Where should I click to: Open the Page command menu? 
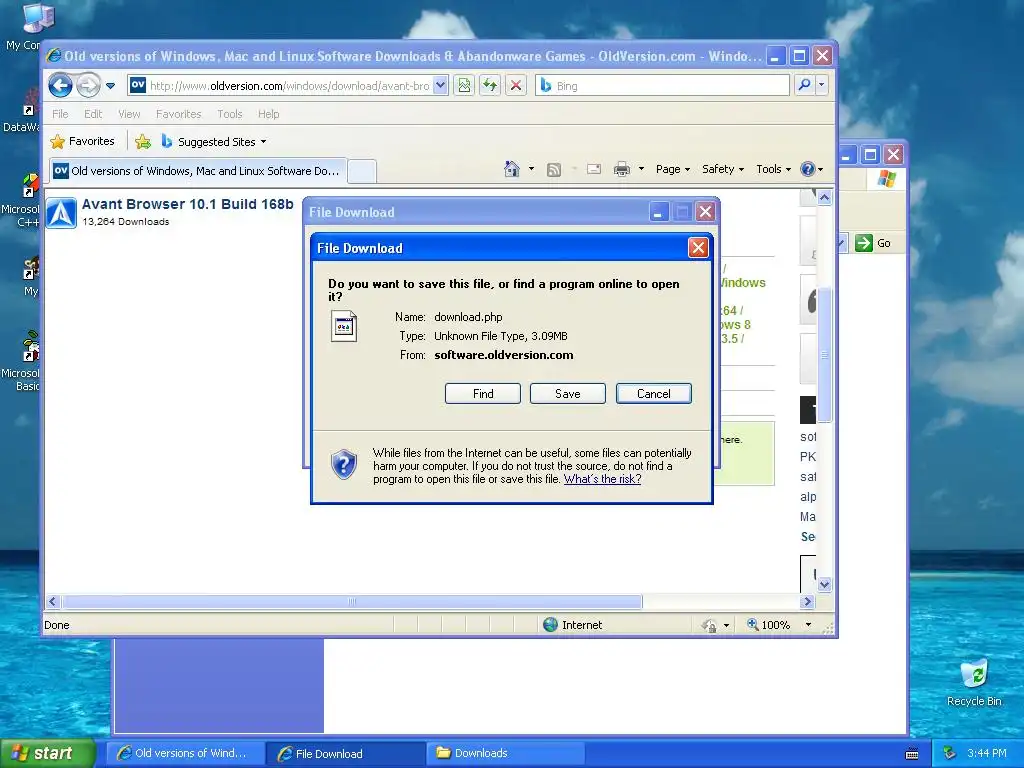[x=673, y=169]
